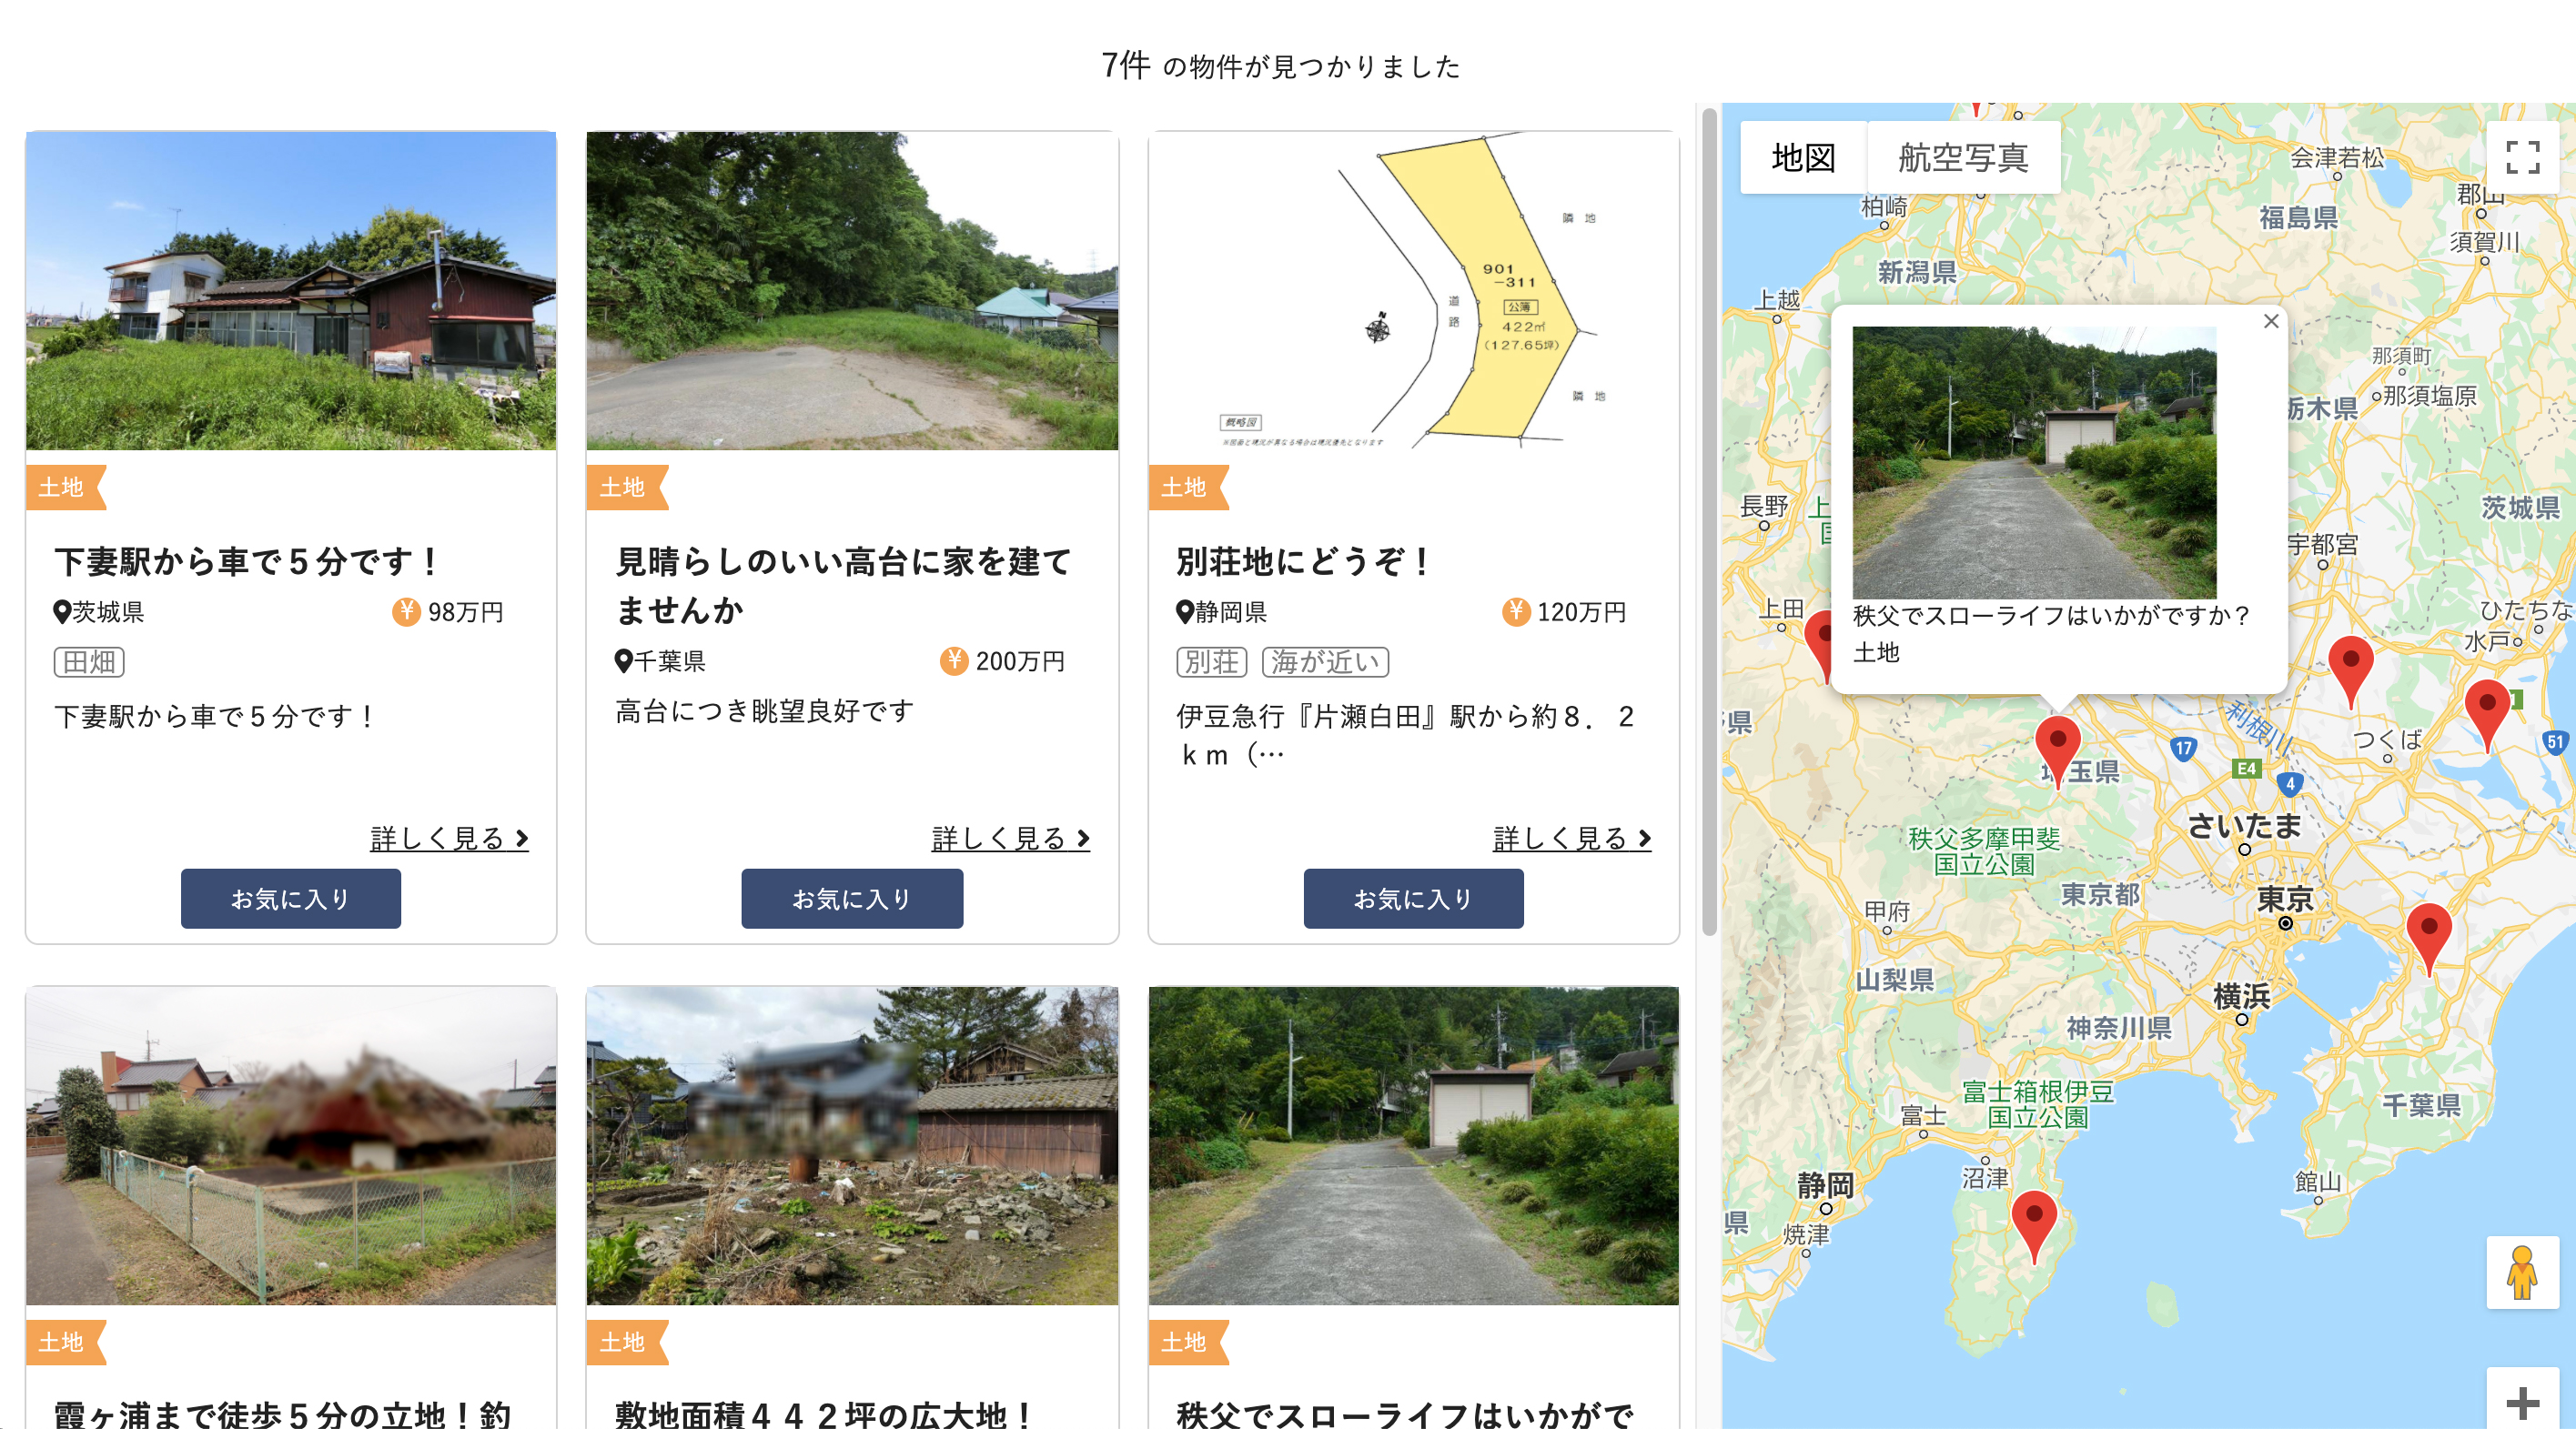Click the map pin on Izu peninsula

[2034, 1226]
